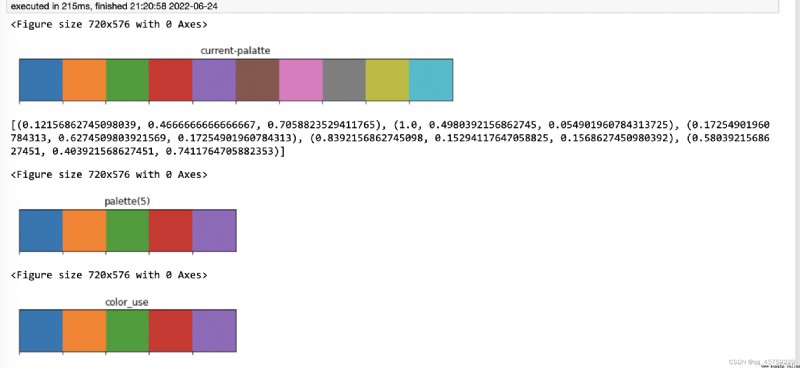This screenshot has height=368, width=800.
Task: Click the purple swatch in current-palatte
Action: point(214,80)
